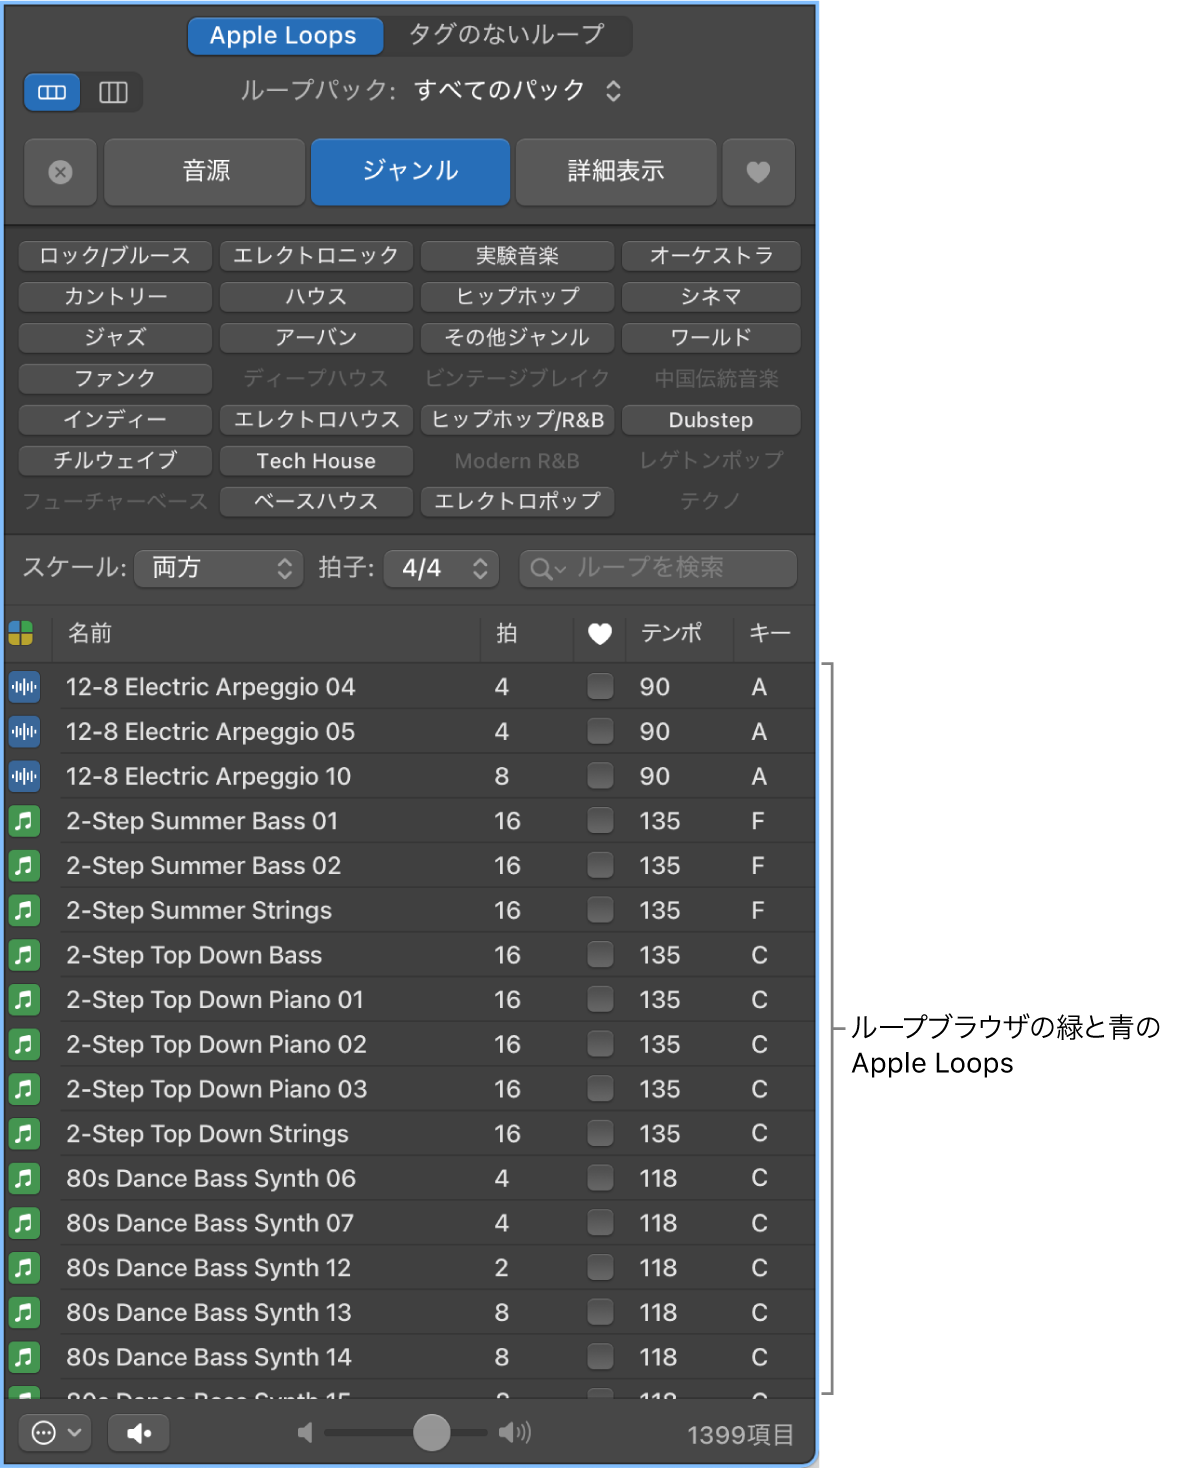Open the ループパック pop-up menu
The height and width of the screenshot is (1468, 1181).
point(518,91)
